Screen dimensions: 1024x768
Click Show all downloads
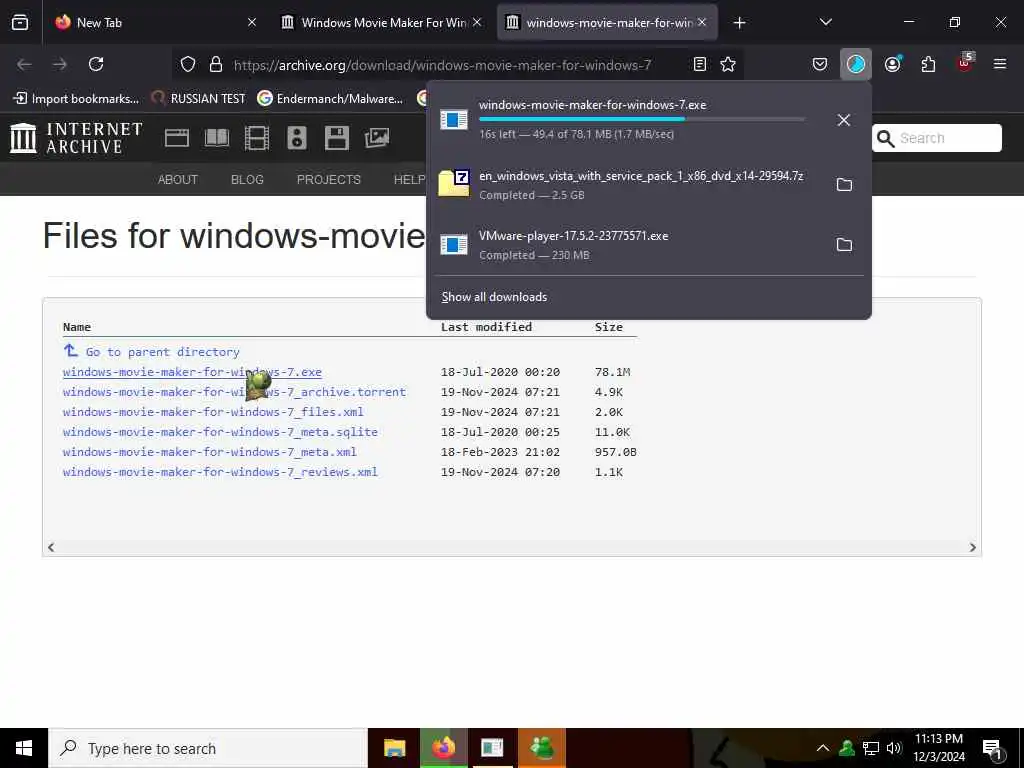coord(494,297)
